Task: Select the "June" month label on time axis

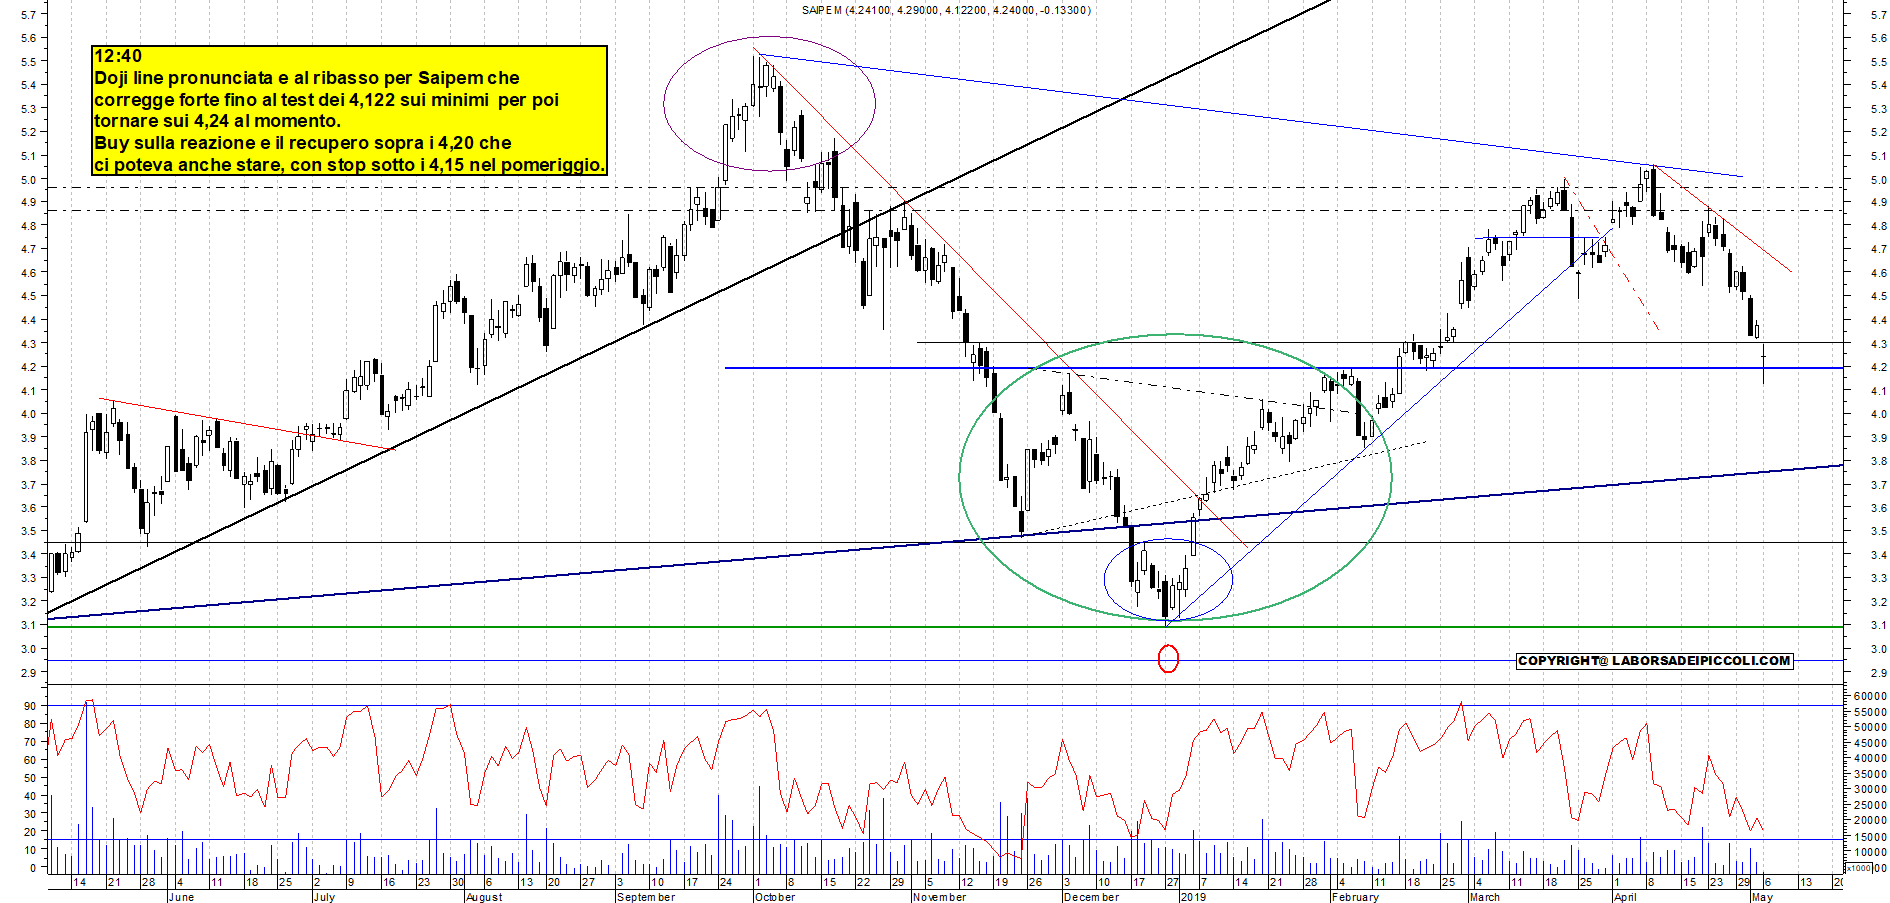Action: 181,897
